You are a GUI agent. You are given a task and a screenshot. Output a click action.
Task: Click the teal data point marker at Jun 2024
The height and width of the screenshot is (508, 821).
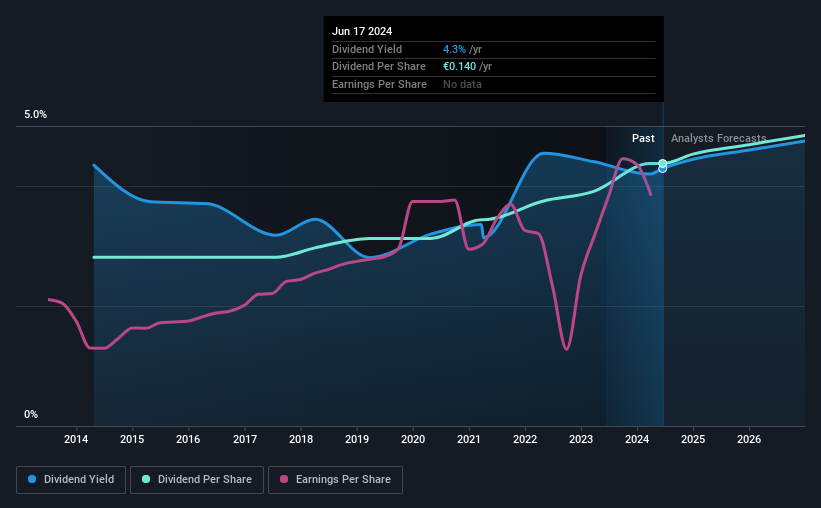(x=662, y=163)
